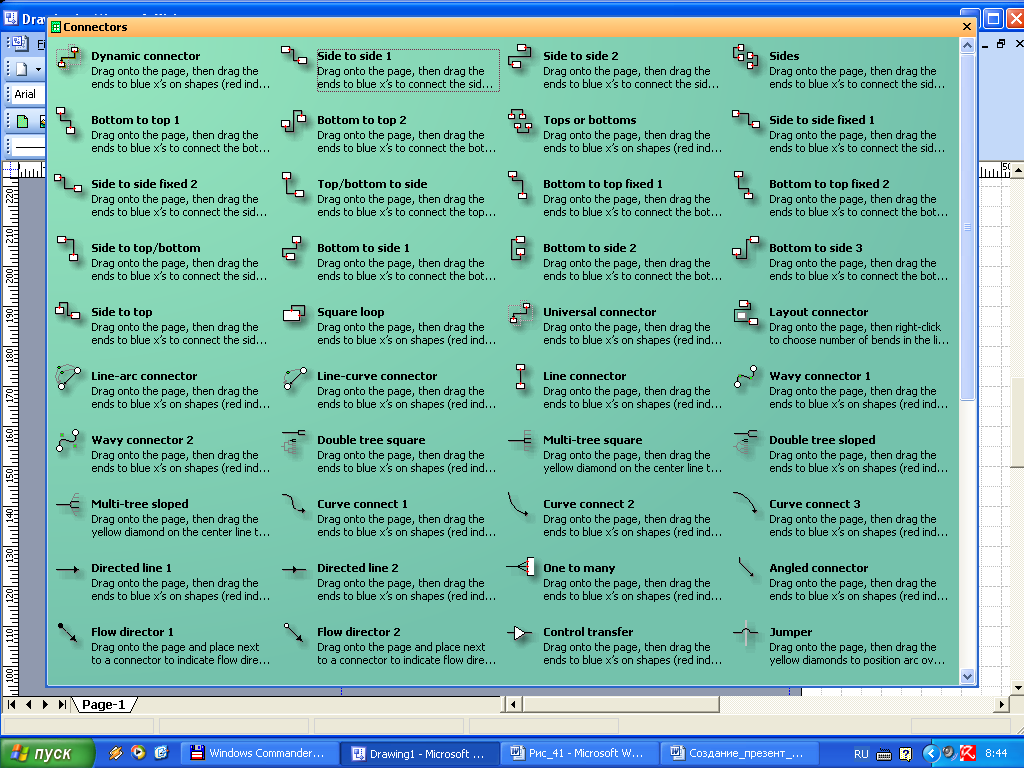Click the horizontal scrollbar left arrow
Image resolution: width=1024 pixels, height=768 pixels.
(x=513, y=705)
